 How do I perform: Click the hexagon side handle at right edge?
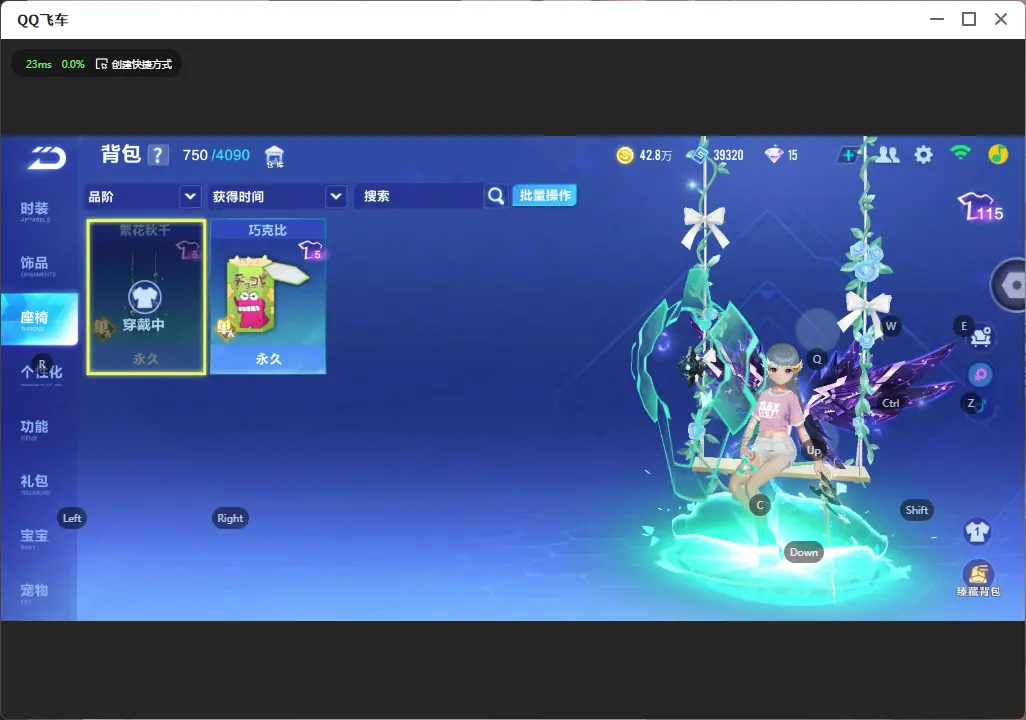pyautogui.click(x=1010, y=285)
